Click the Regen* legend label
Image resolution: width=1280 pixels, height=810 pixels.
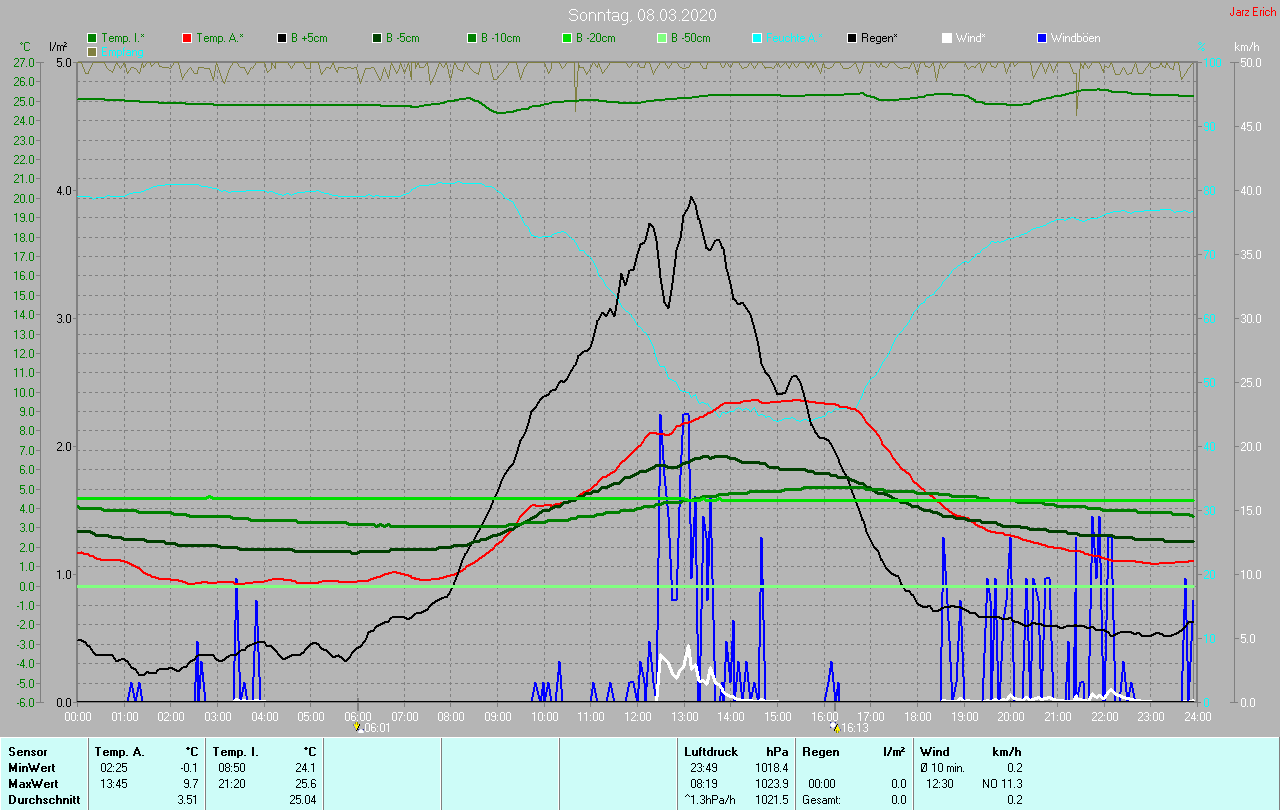[x=879, y=38]
